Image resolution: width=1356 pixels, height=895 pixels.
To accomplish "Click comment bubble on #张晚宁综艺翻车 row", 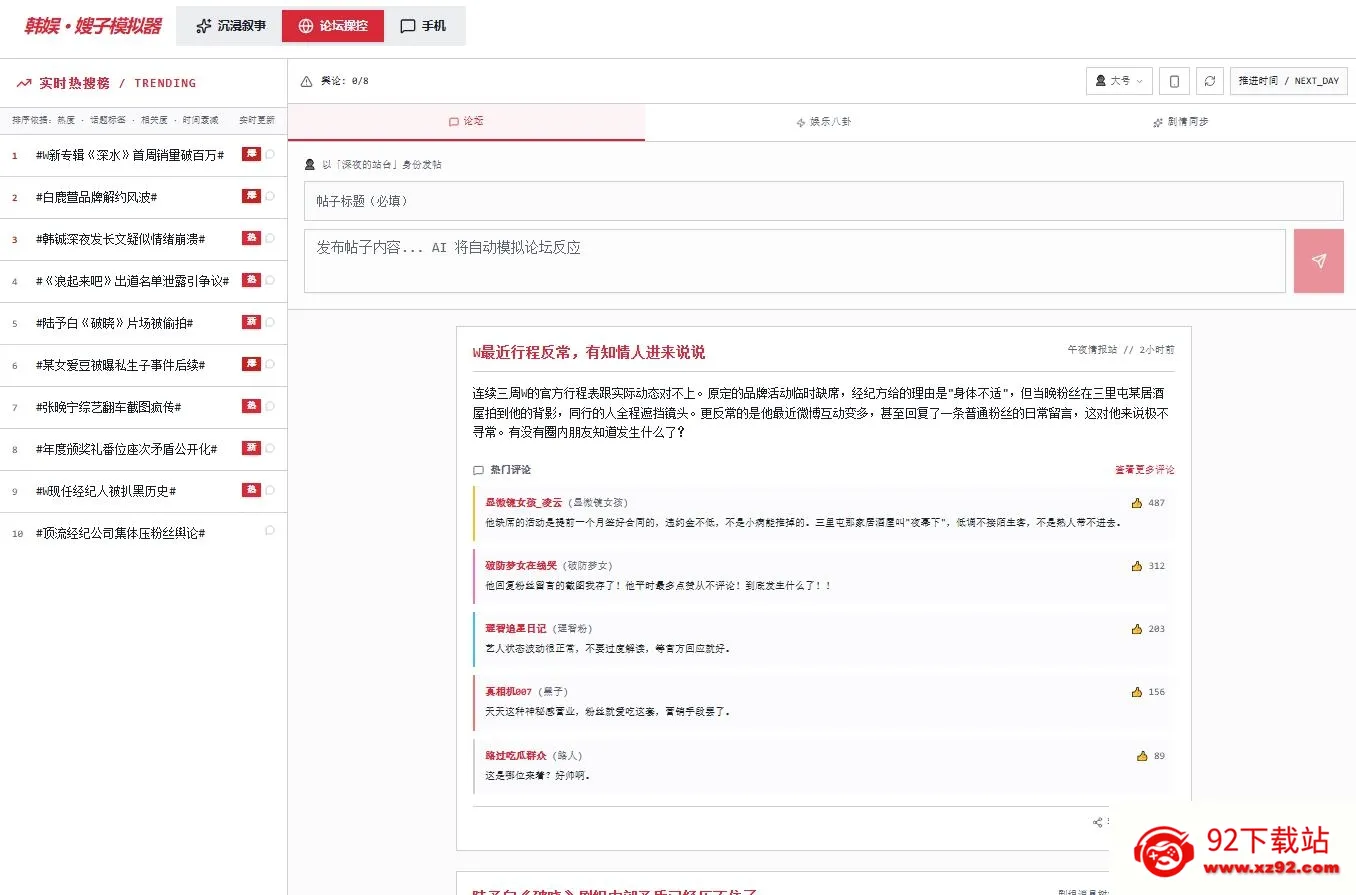I will pyautogui.click(x=270, y=406).
